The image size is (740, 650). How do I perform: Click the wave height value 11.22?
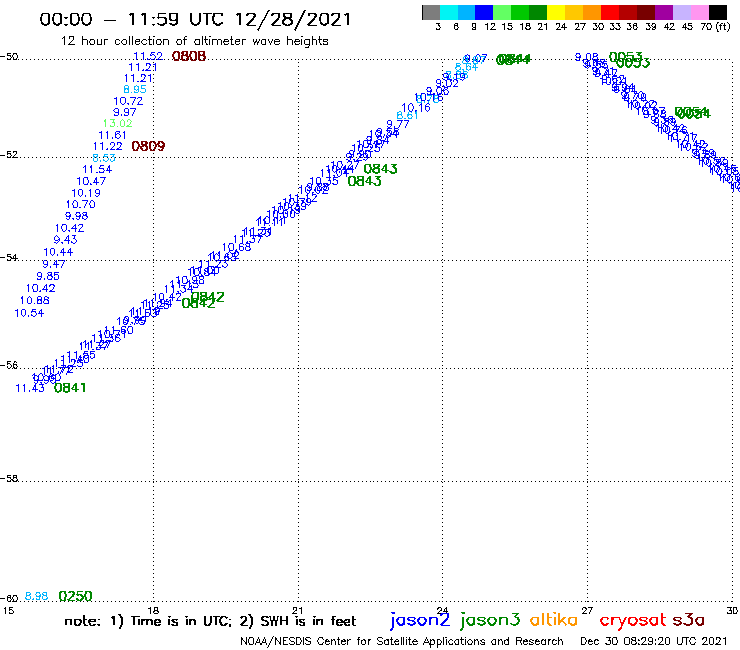tap(108, 146)
